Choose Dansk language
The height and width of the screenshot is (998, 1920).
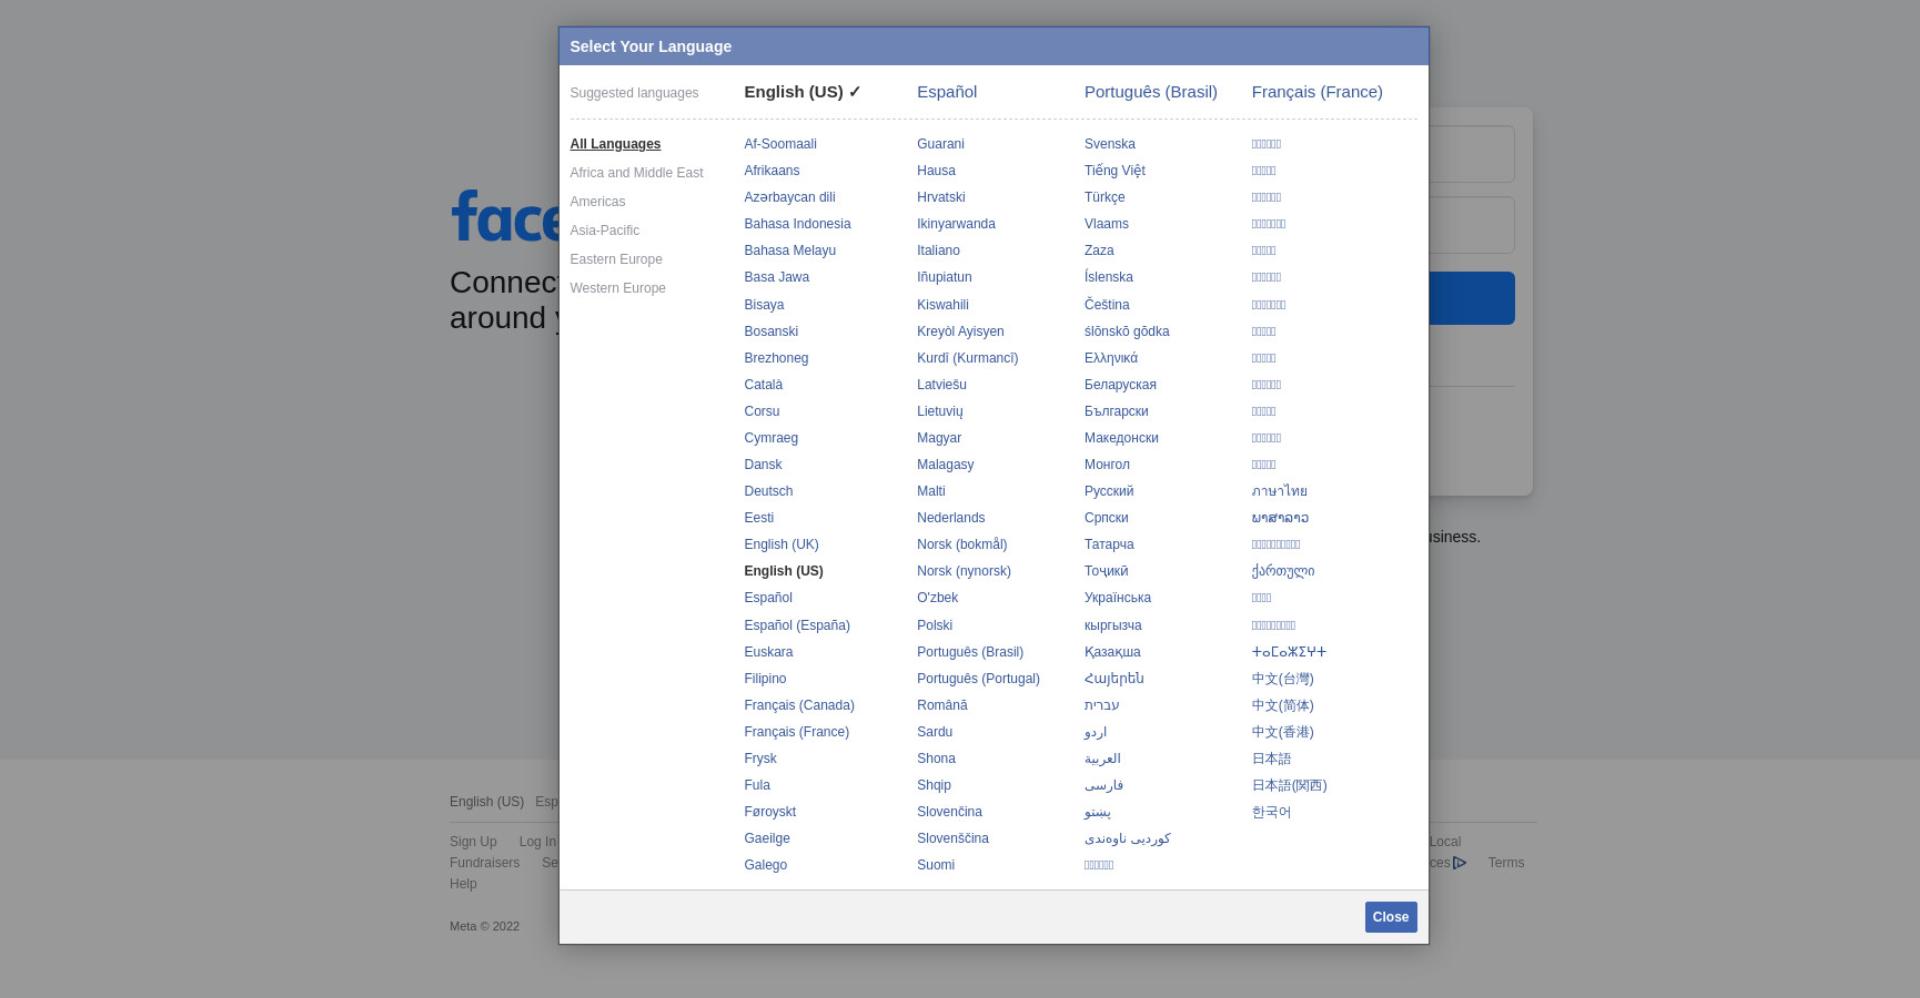coord(763,465)
